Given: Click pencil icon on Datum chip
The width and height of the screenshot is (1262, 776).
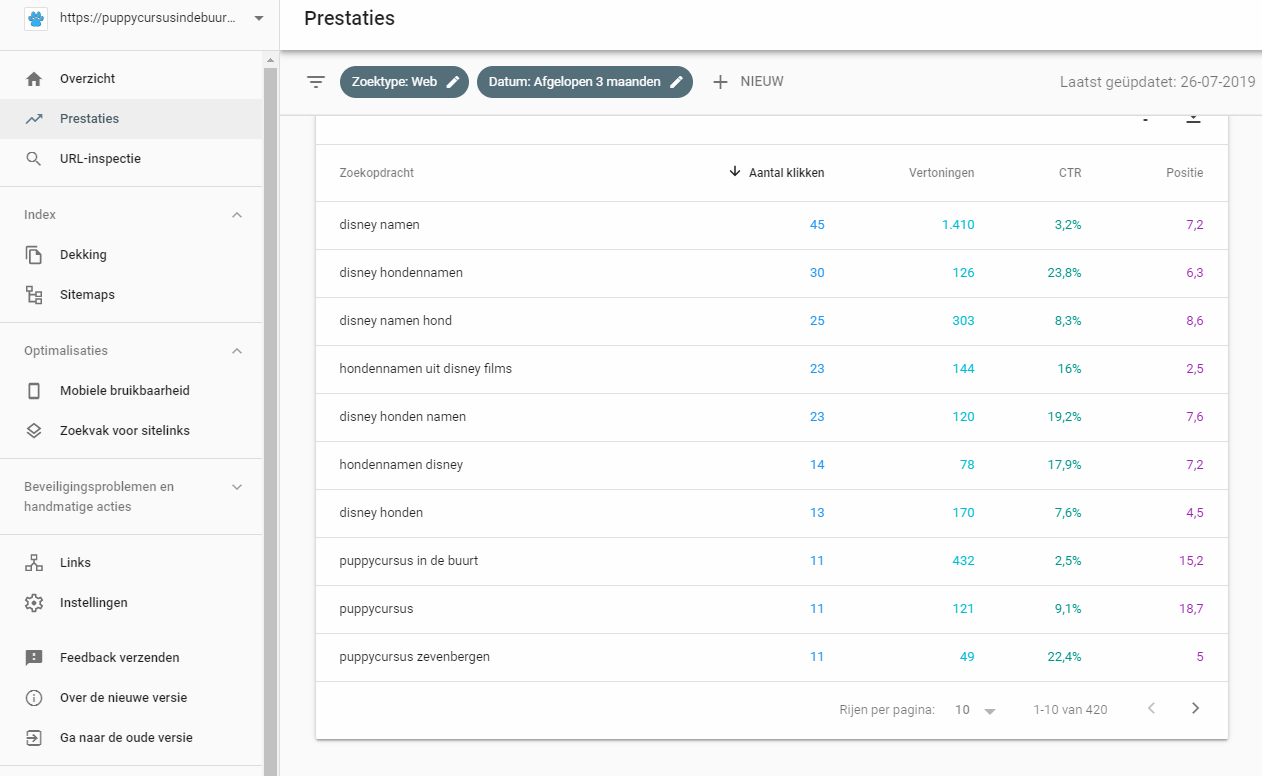Looking at the screenshot, I should [677, 82].
